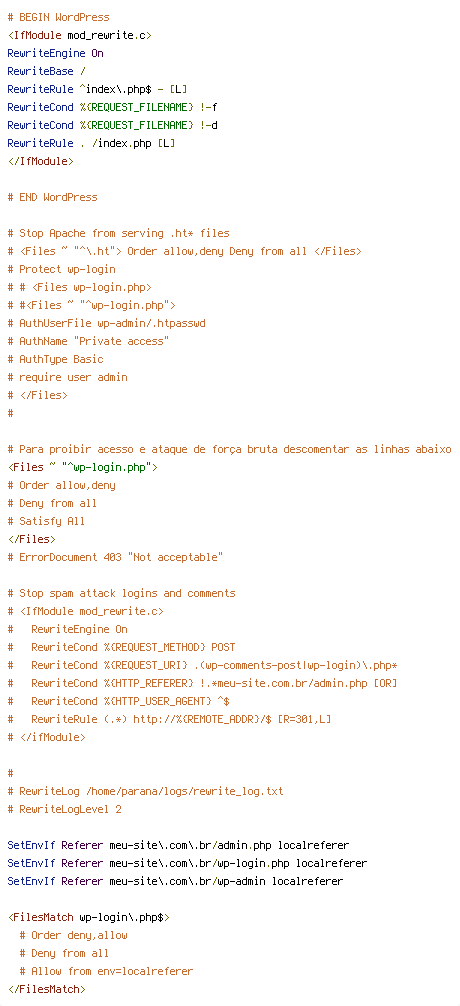
Task: Click the closing </IfModule> tag
Action: coord(40,161)
